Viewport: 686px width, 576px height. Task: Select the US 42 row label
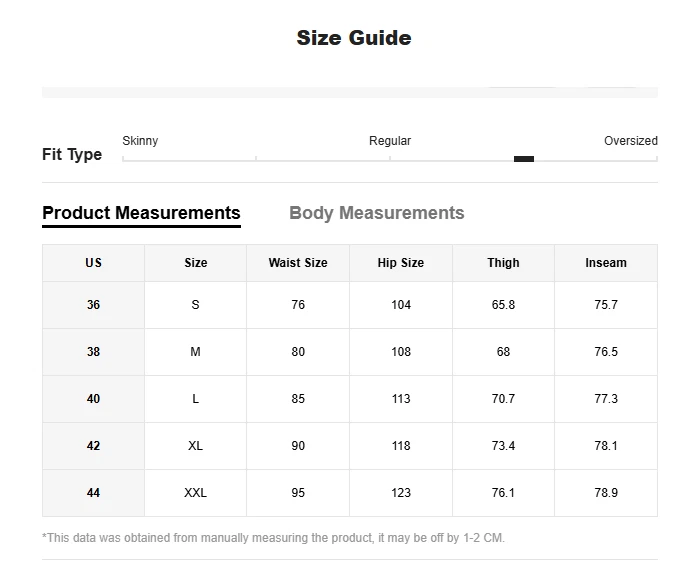[93, 446]
